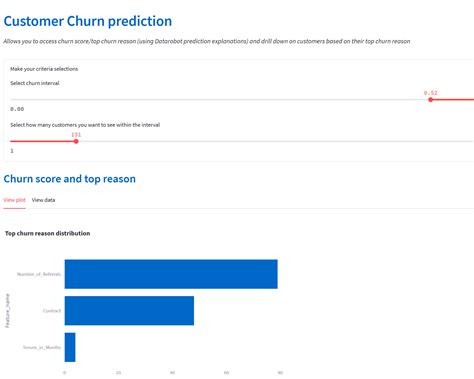Click the red filled section of customer slider
Image resolution: width=474 pixels, height=379 pixels.
tap(43, 141)
